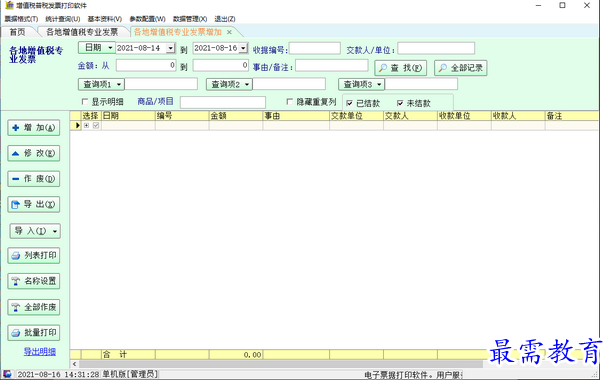Screen dimensions: 611x383
Task: Click the 金额 column header
Action: coord(236,116)
